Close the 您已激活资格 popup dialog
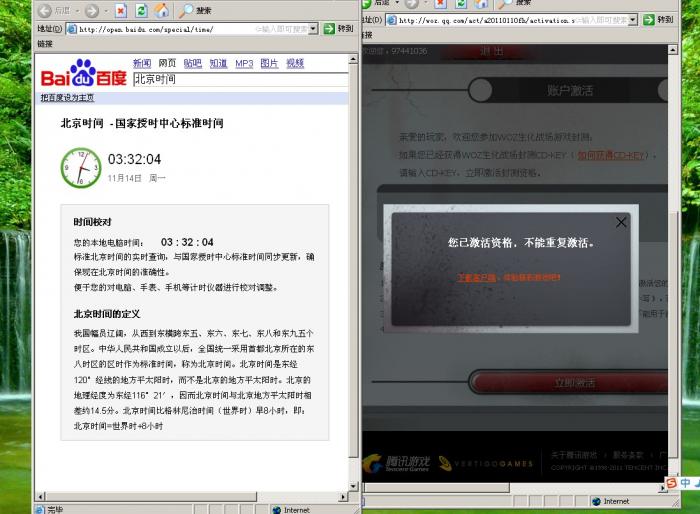This screenshot has height=514, width=700. (621, 222)
